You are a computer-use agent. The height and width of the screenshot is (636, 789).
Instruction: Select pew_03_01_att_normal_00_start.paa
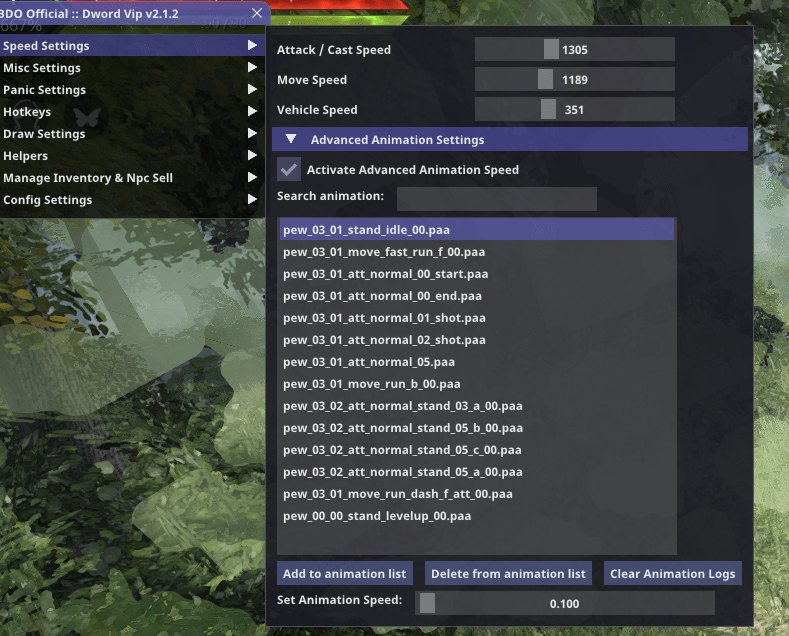pos(477,274)
